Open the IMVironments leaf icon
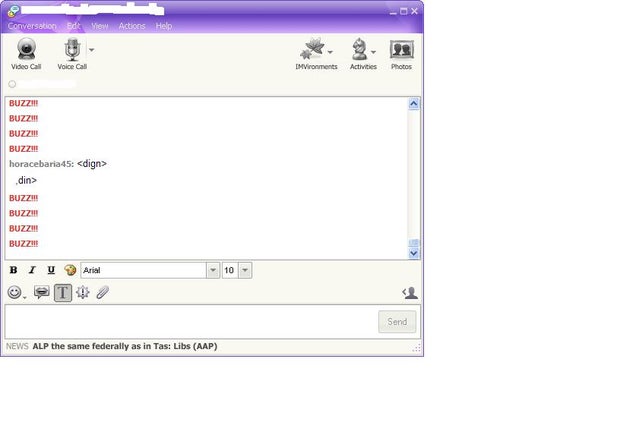 (x=312, y=49)
